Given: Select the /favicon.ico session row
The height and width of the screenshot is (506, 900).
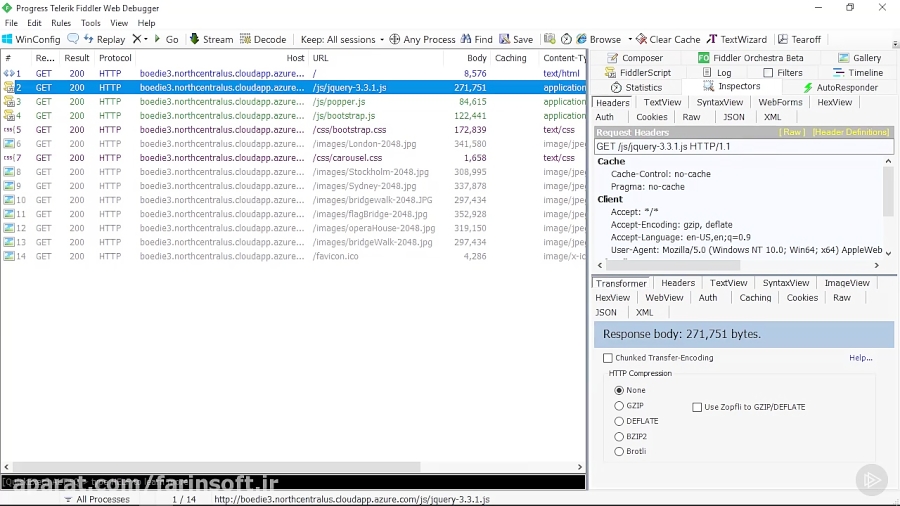Looking at the screenshot, I should (293, 256).
